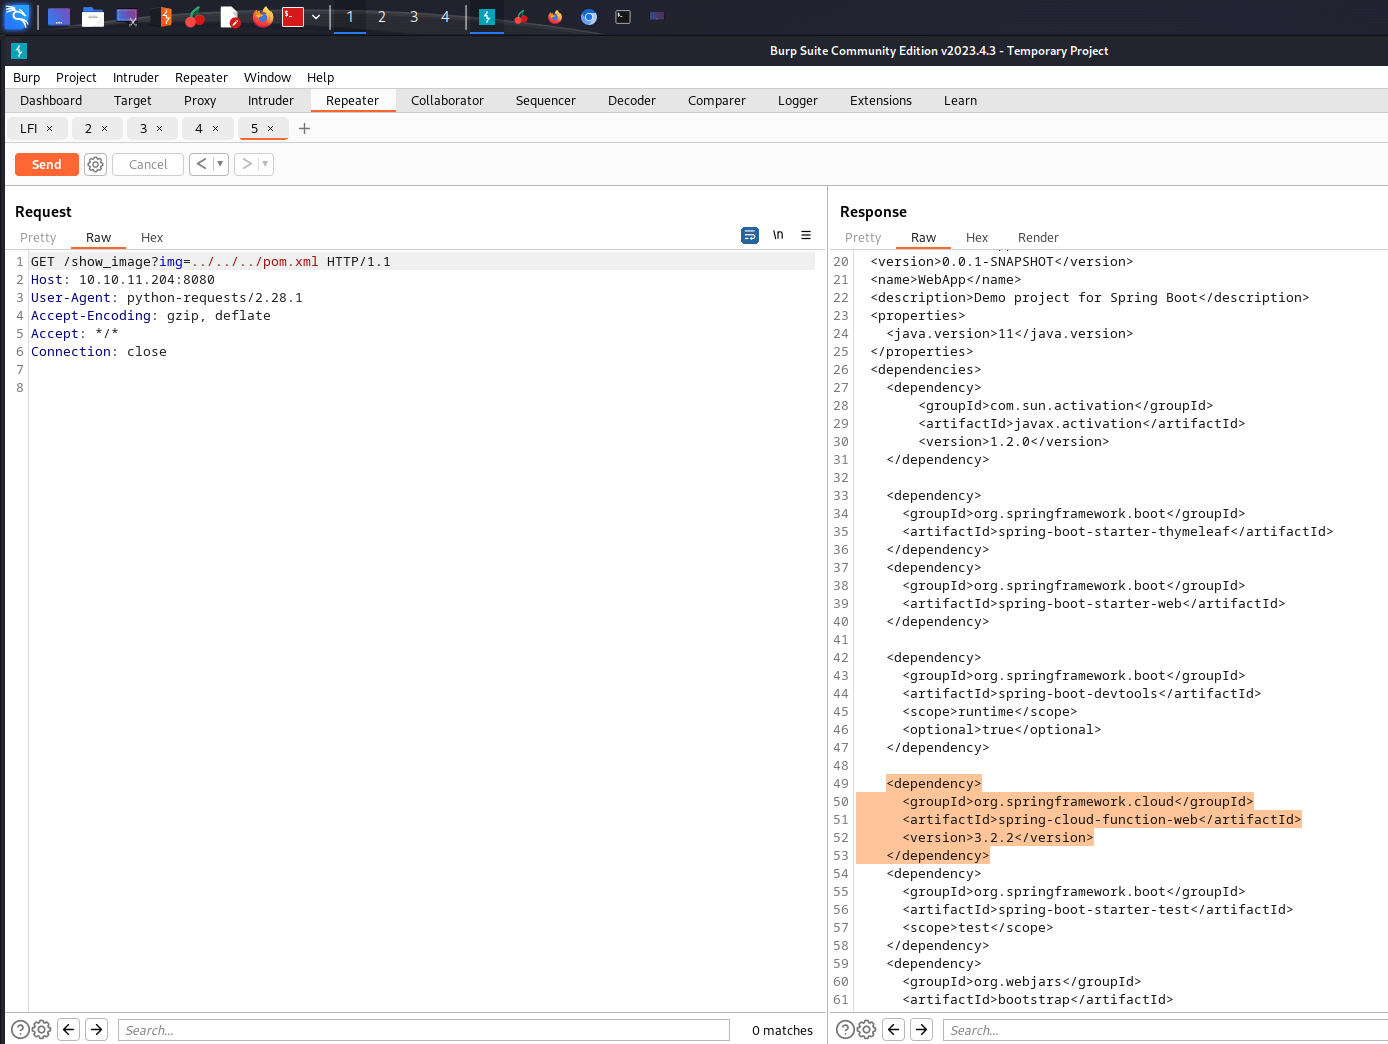Open the Window menu

tap(267, 78)
